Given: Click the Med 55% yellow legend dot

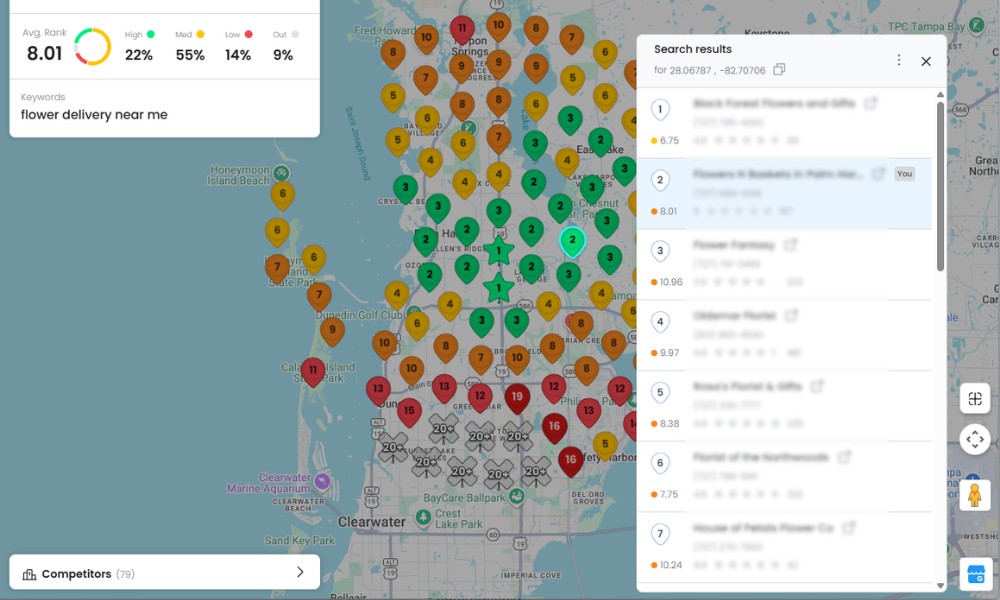Looking at the screenshot, I should 200,34.
